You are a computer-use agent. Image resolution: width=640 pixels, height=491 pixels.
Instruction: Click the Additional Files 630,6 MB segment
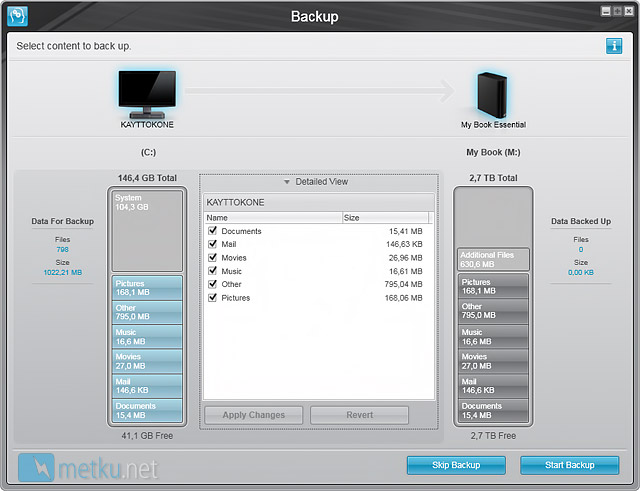[x=493, y=259]
